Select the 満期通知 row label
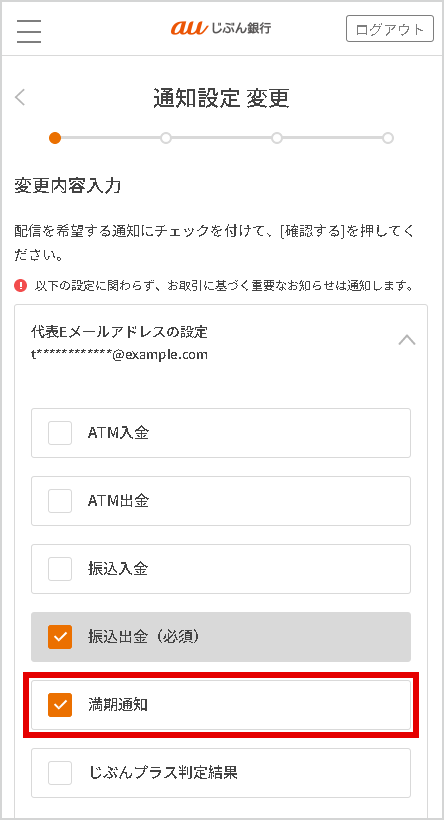 point(118,705)
